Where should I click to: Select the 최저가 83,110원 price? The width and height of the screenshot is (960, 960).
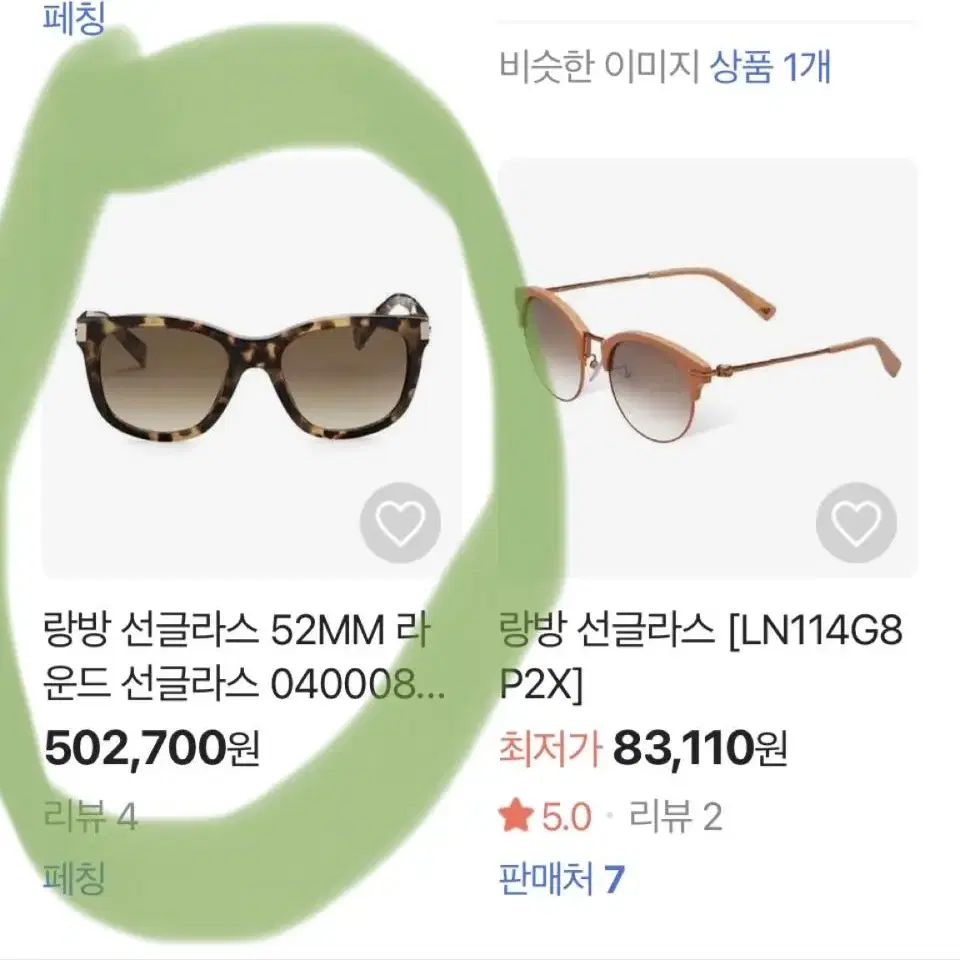click(x=643, y=748)
